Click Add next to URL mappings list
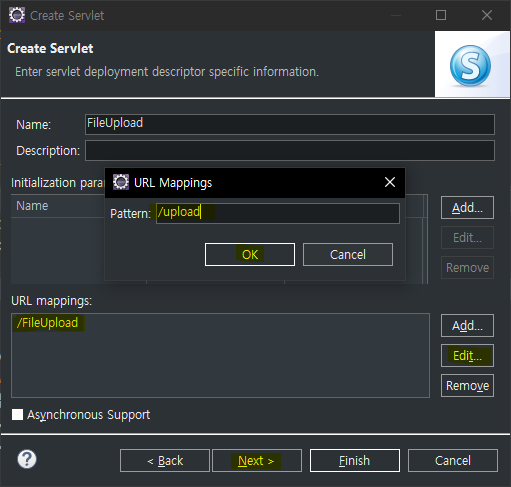The width and height of the screenshot is (511, 487). coord(467,326)
